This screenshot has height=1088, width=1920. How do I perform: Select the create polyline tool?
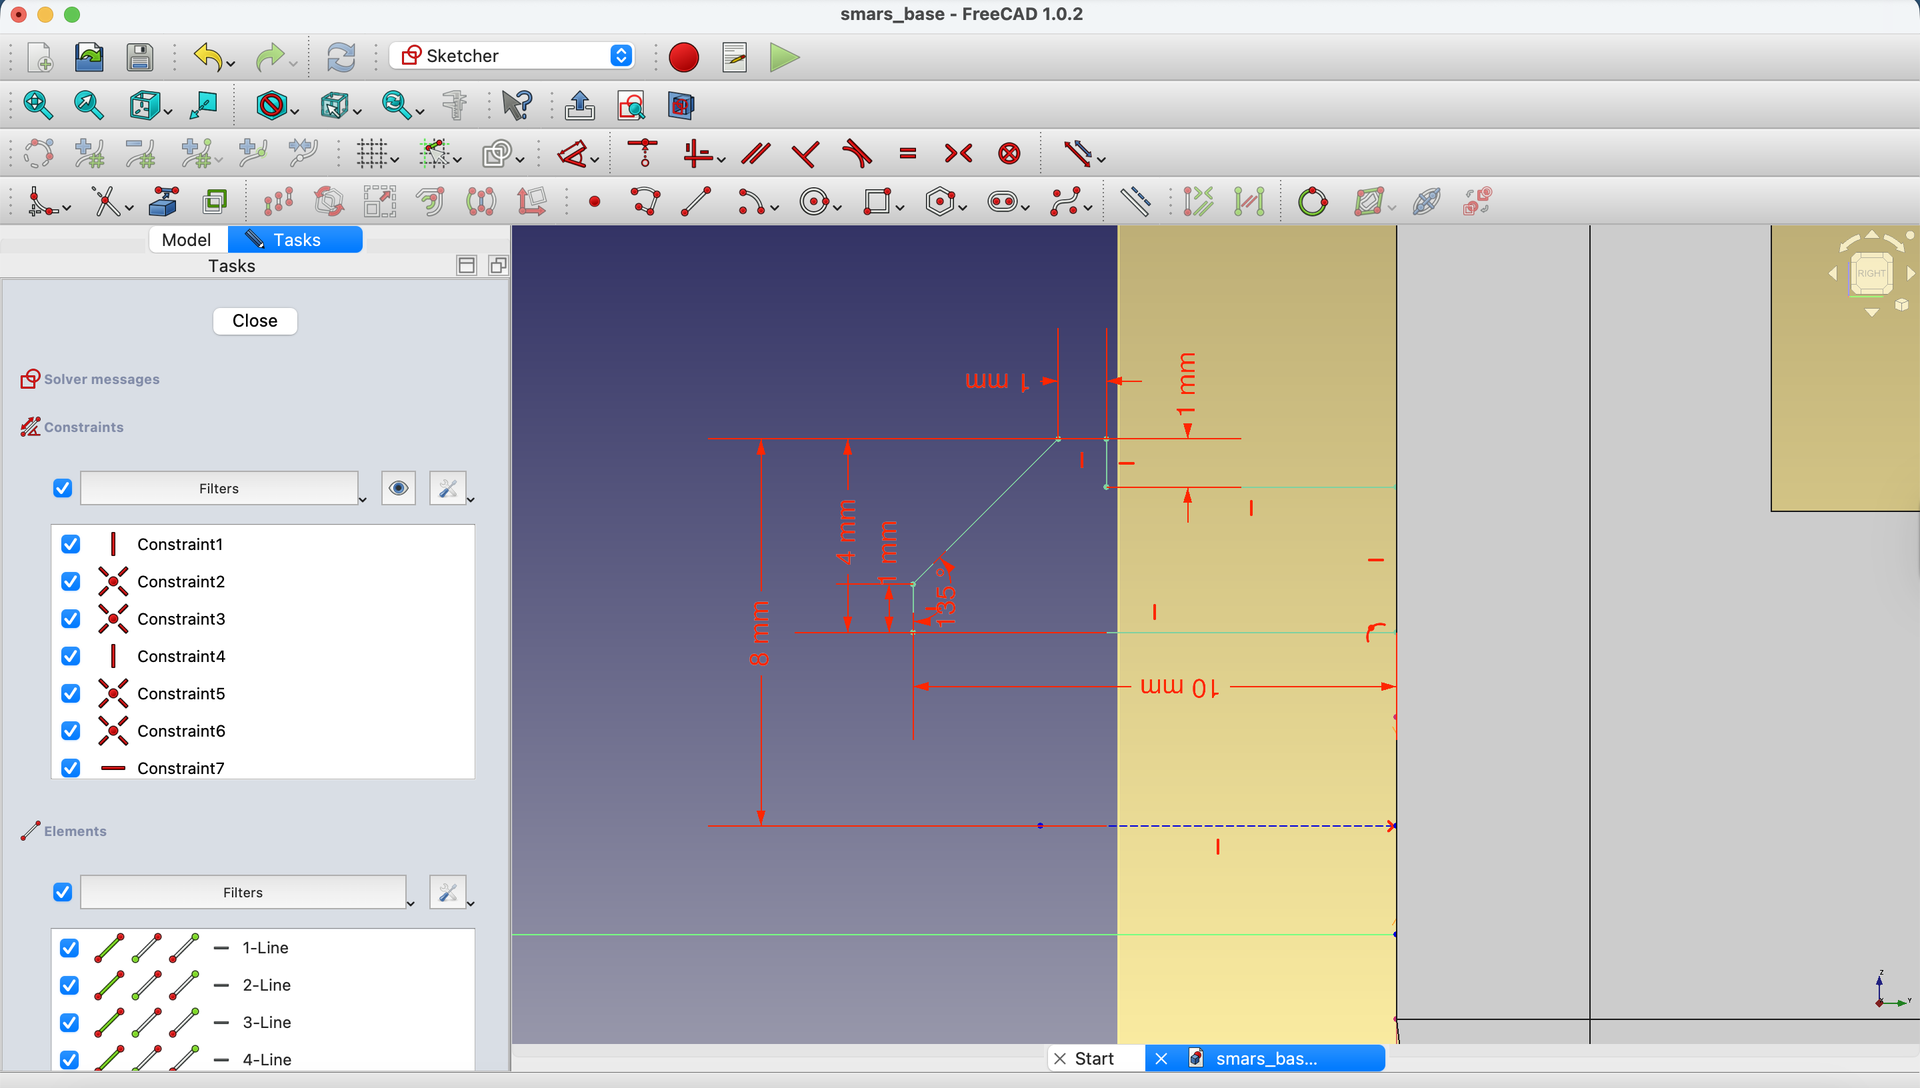(x=646, y=202)
